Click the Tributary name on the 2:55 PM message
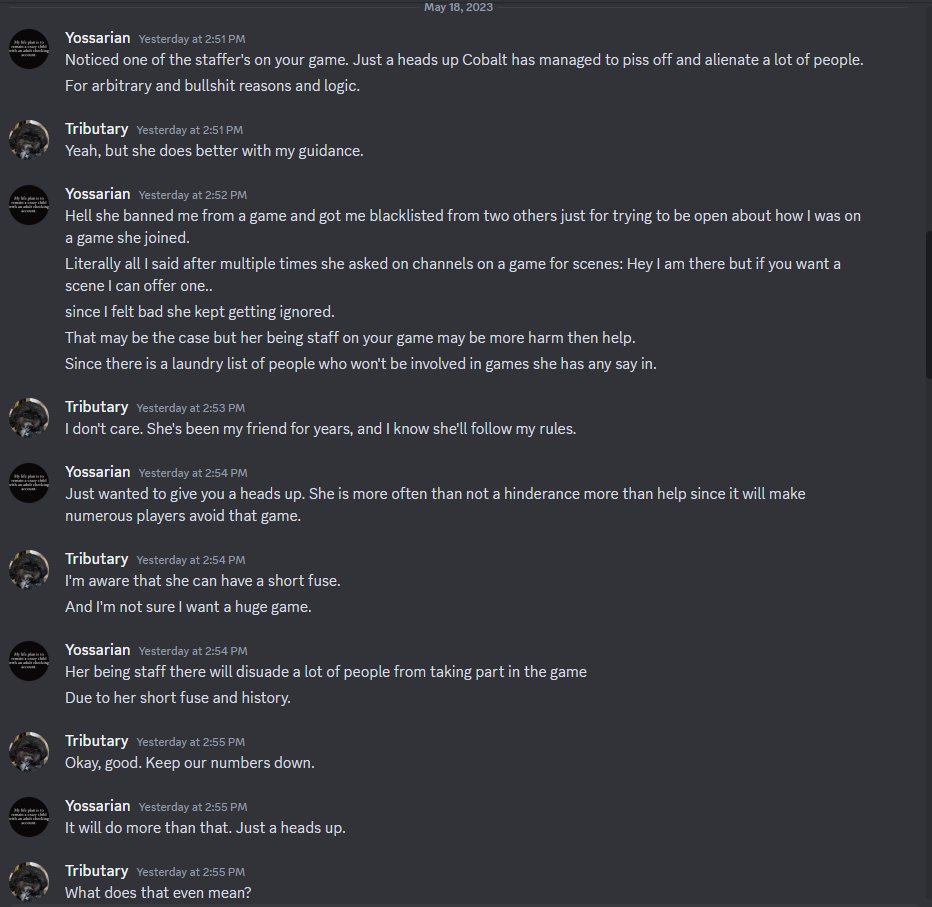This screenshot has height=907, width=932. coord(96,740)
